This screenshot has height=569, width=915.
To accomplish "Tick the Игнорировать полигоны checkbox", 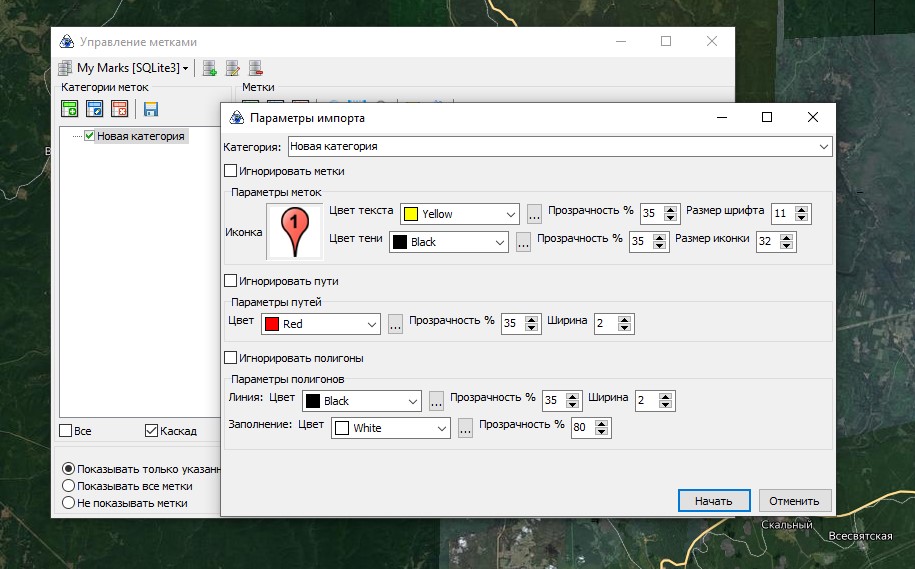I will click(x=231, y=358).
